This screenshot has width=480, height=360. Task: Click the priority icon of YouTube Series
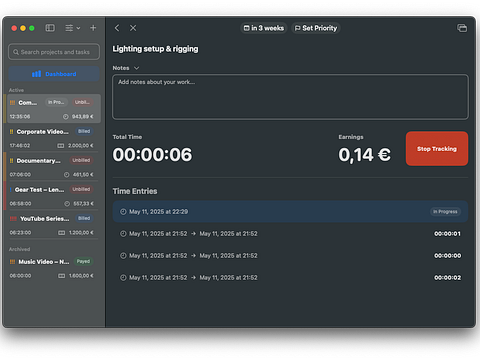[x=13, y=219]
